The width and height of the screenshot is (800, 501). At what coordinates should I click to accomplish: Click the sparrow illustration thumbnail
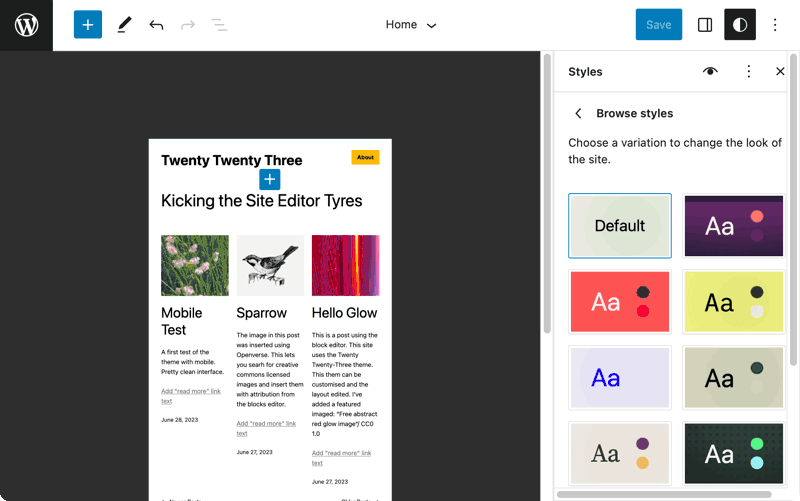coord(270,265)
